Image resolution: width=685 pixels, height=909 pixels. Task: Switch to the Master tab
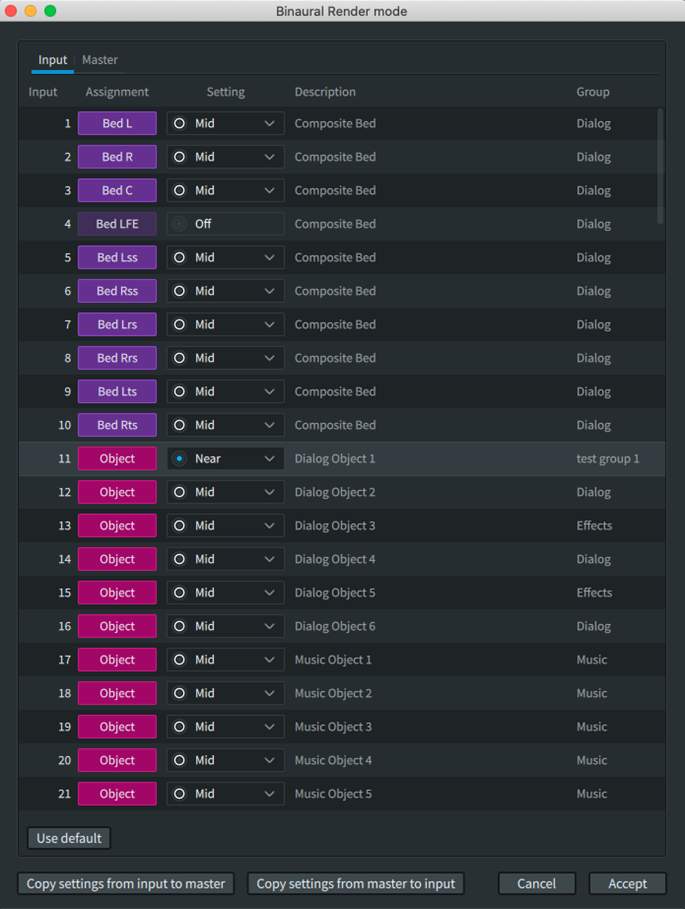coord(100,60)
